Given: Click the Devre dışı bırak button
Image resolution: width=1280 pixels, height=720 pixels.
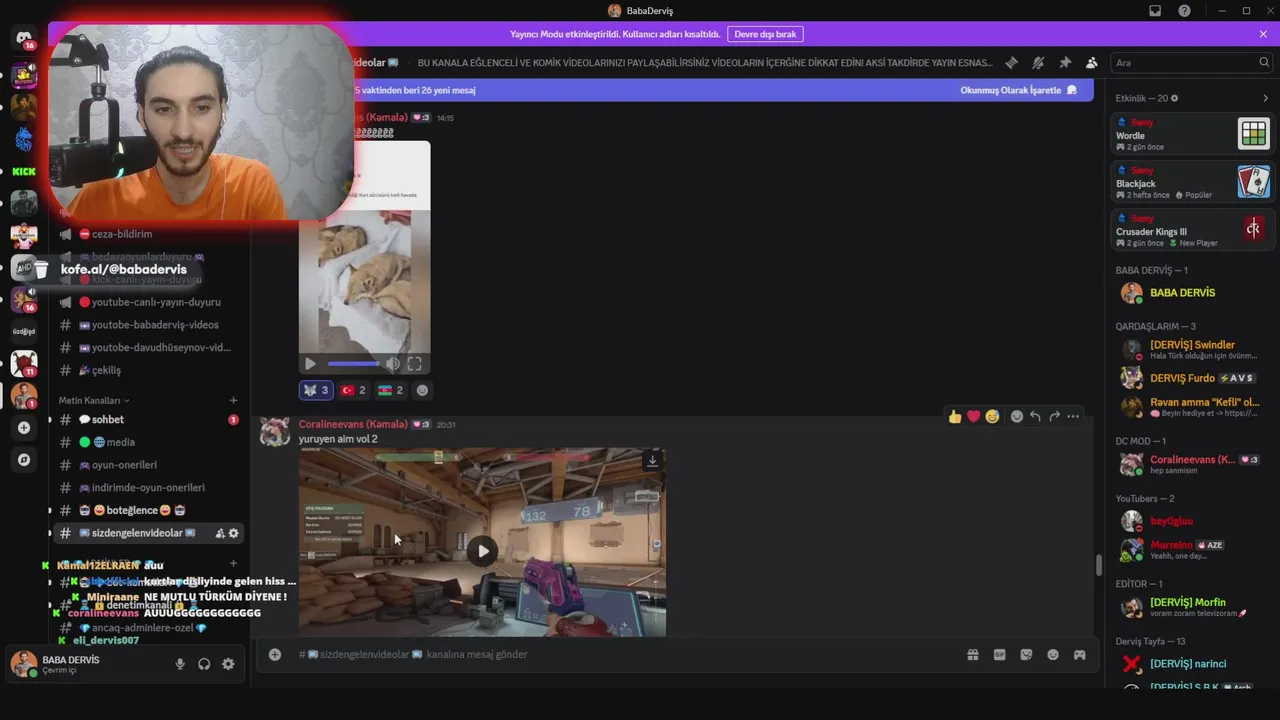Looking at the screenshot, I should coord(765,34).
